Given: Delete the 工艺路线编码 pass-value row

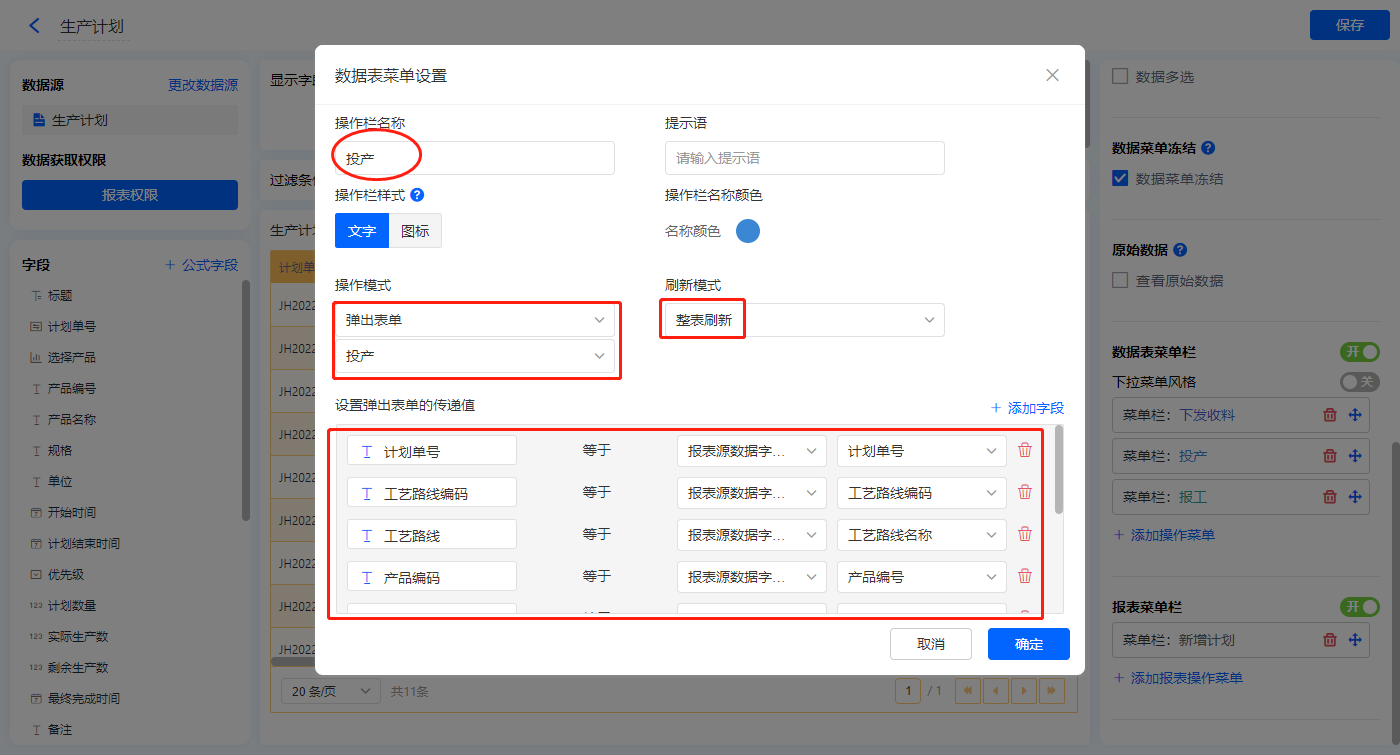Looking at the screenshot, I should click(1025, 492).
